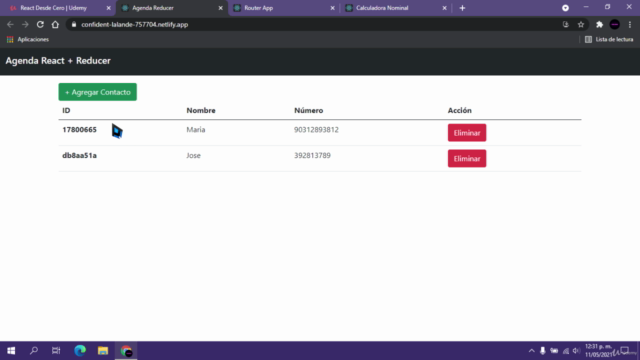Select ID cell db8aa51a
The image size is (640, 360).
(x=79, y=156)
